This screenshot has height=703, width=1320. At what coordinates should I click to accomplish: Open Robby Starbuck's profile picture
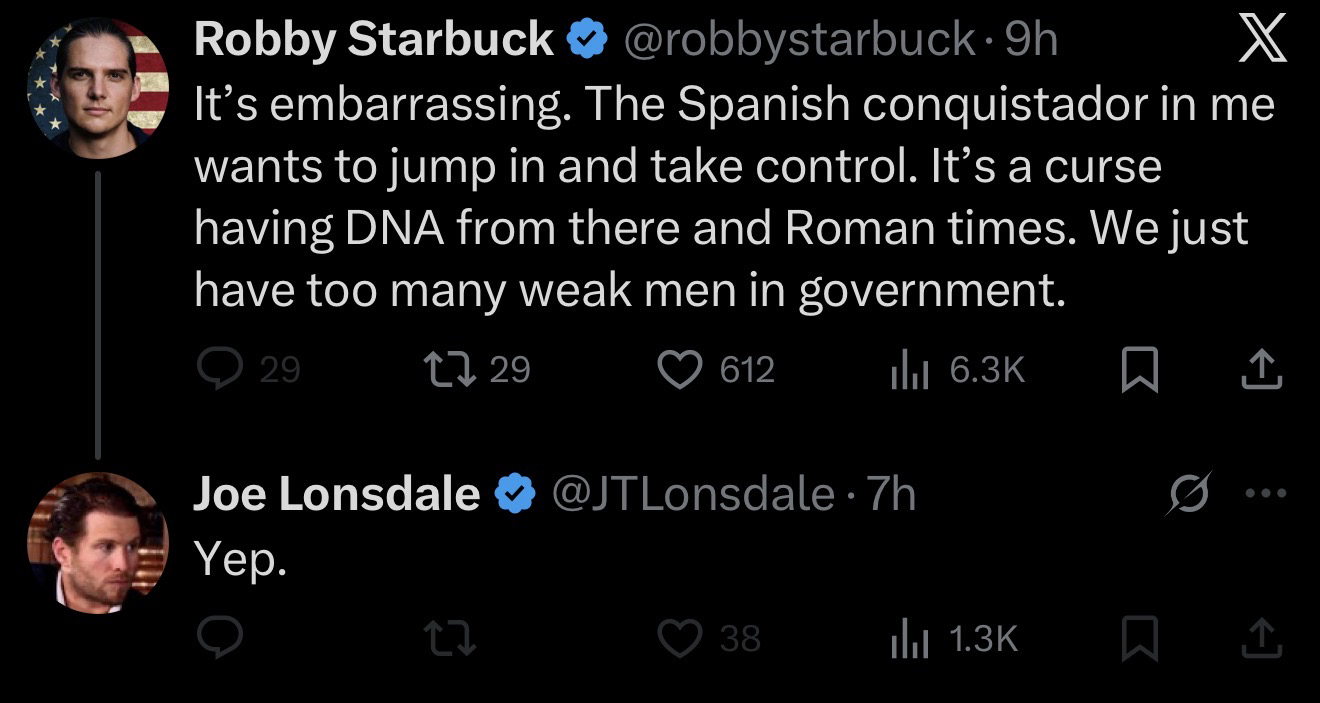coord(97,87)
